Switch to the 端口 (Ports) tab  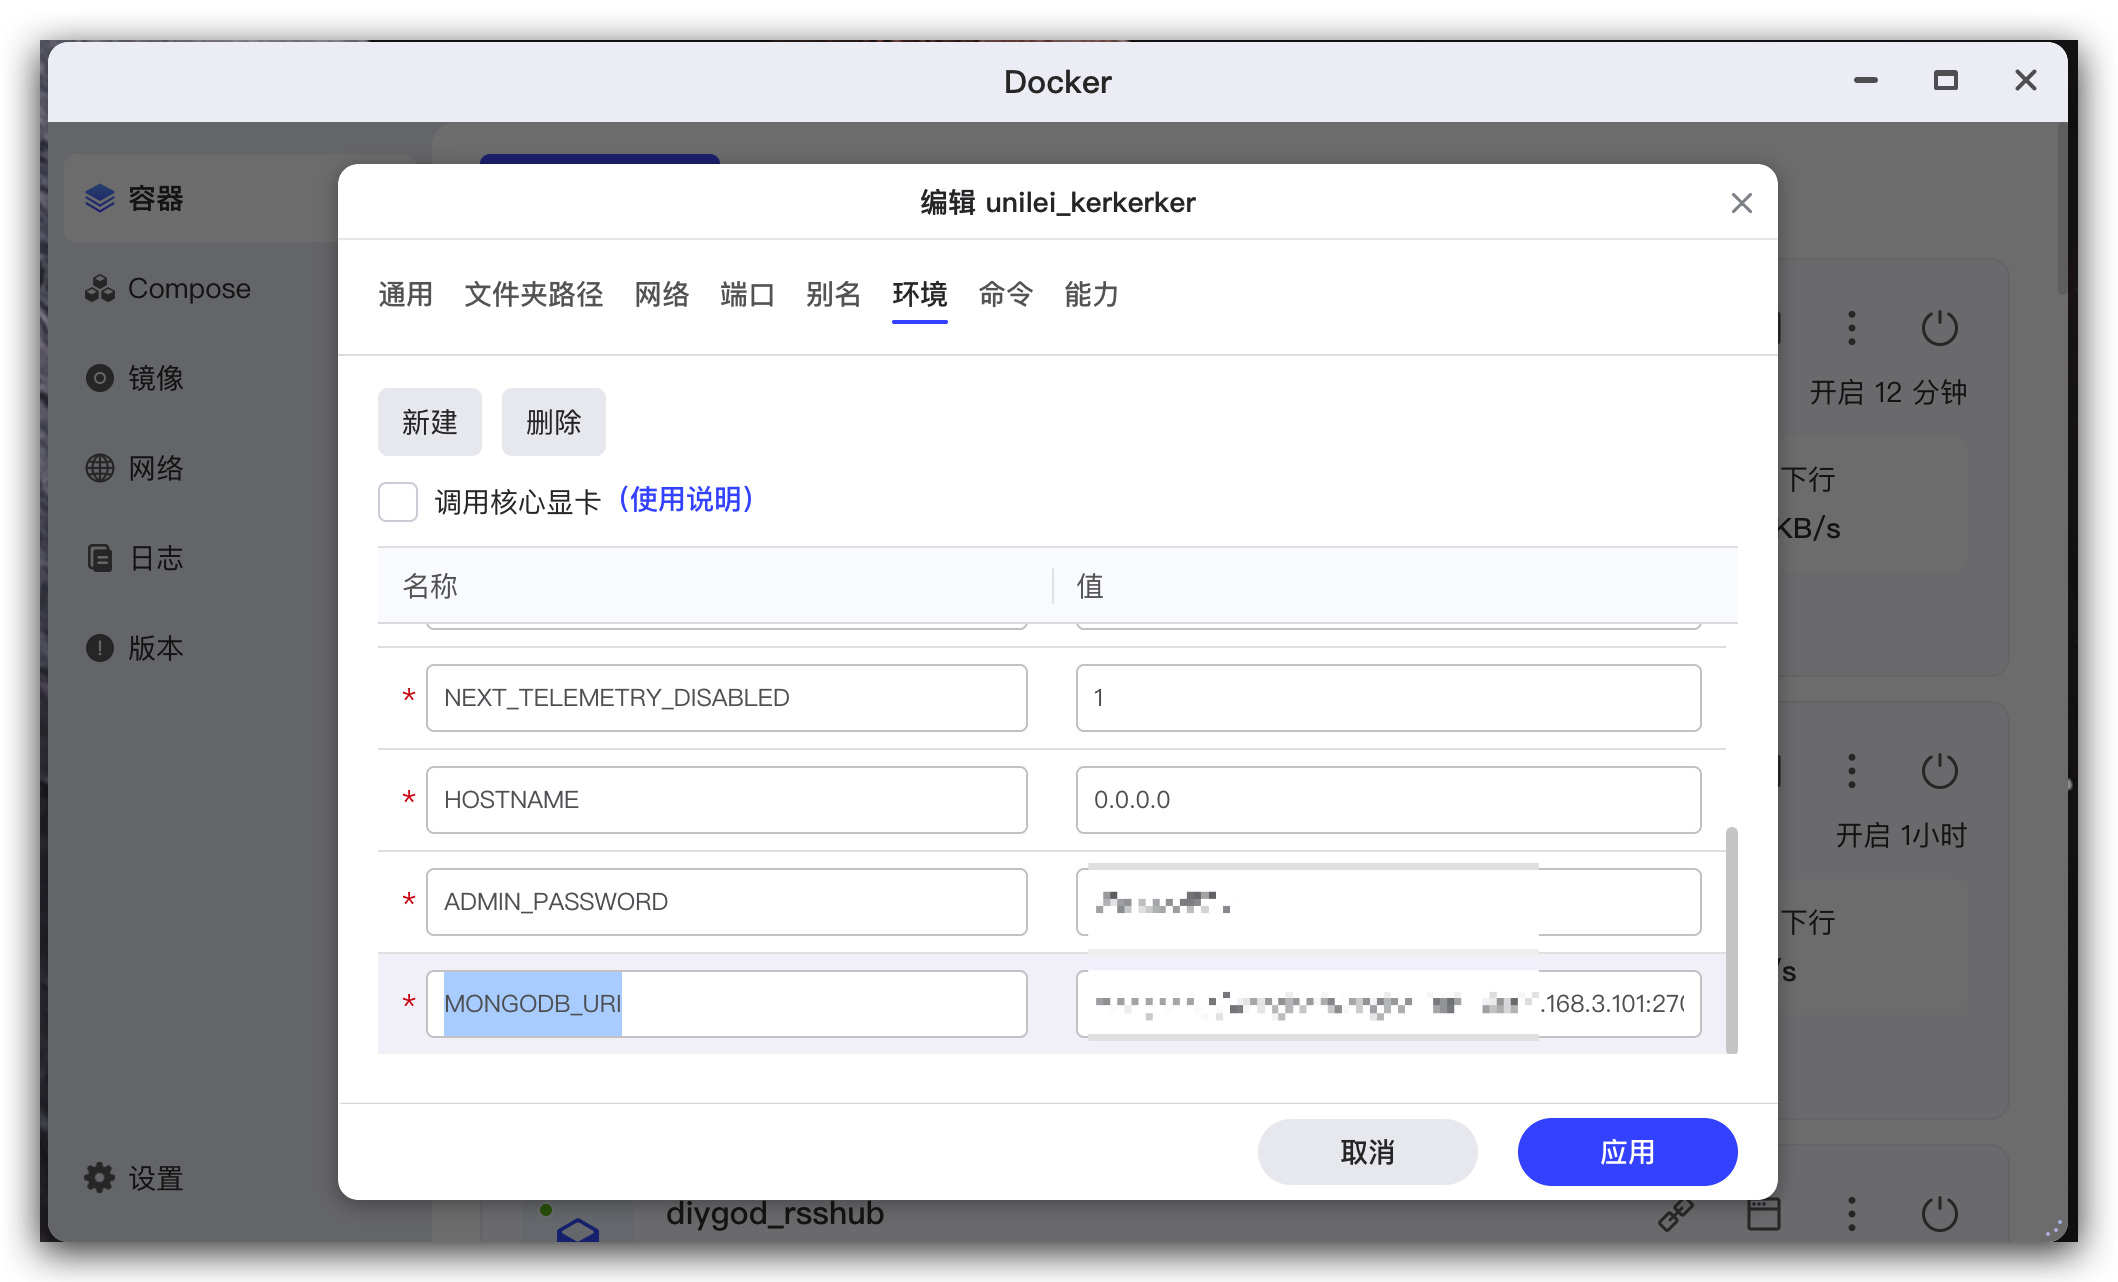click(x=747, y=295)
